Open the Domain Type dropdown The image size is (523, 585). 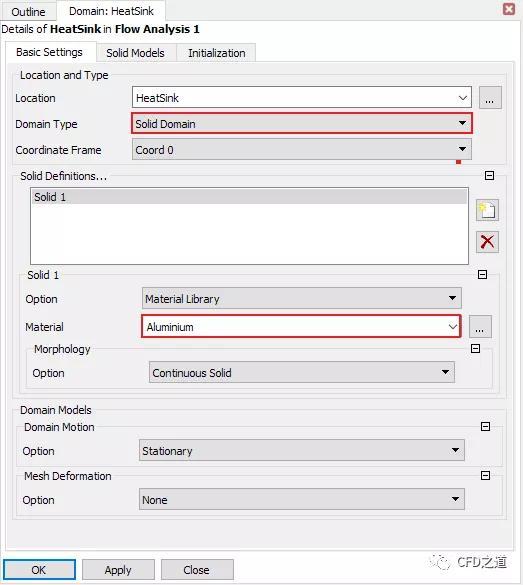pyautogui.click(x=302, y=123)
